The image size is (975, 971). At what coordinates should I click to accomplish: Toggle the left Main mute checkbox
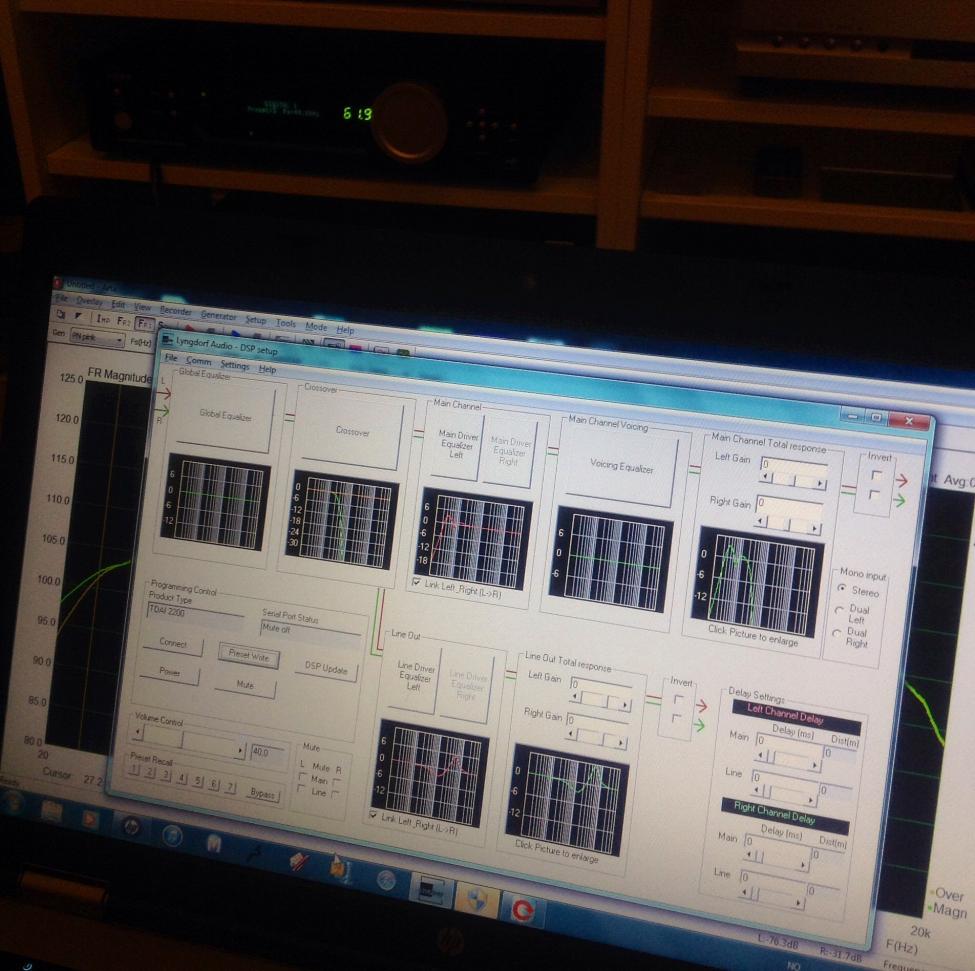point(303,776)
